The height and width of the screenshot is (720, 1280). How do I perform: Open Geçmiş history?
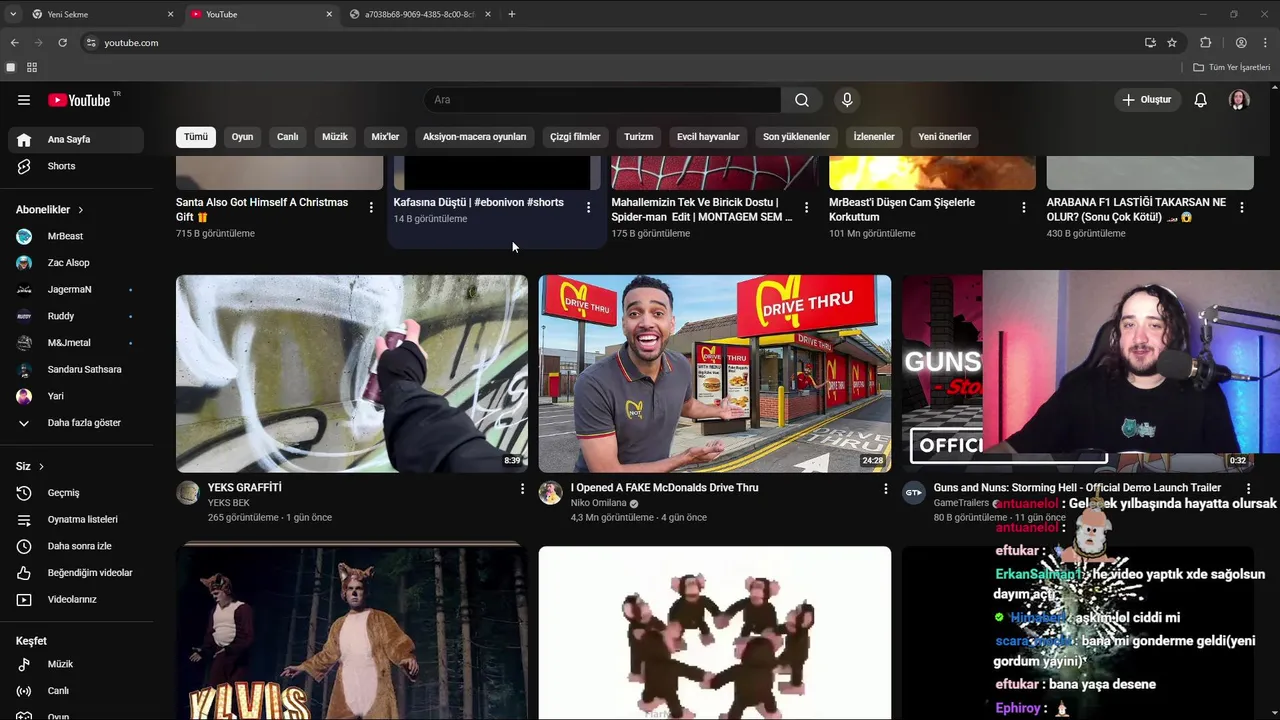[76, 493]
